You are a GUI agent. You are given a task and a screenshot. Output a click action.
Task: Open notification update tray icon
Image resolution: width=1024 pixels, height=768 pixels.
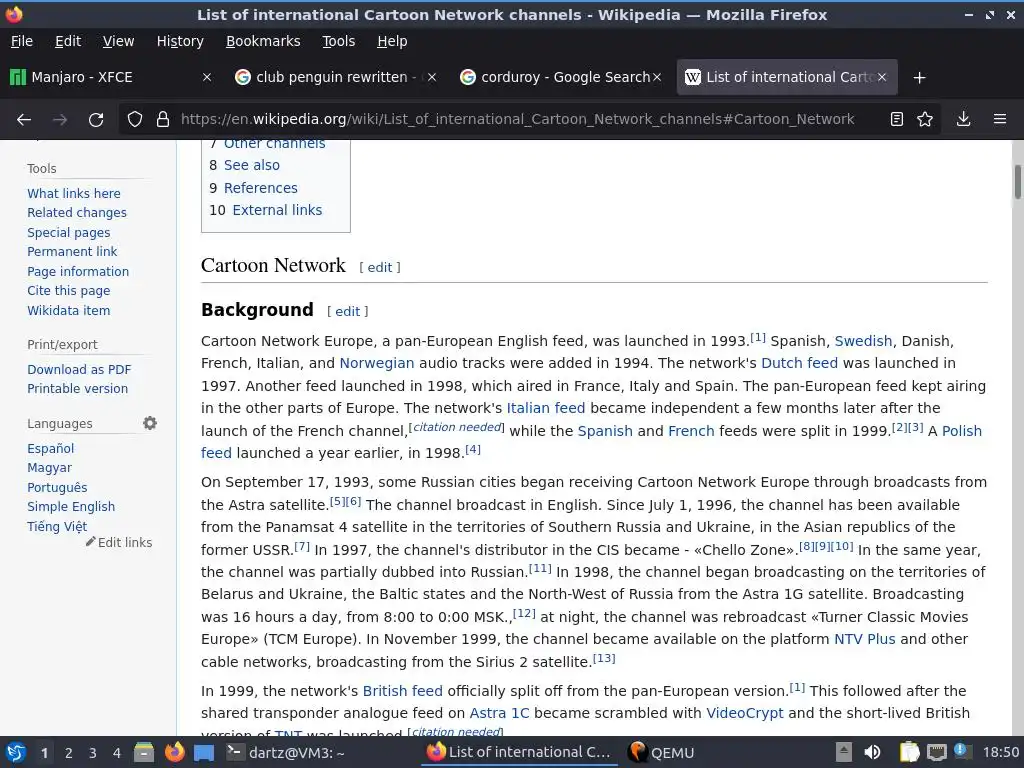tap(962, 751)
